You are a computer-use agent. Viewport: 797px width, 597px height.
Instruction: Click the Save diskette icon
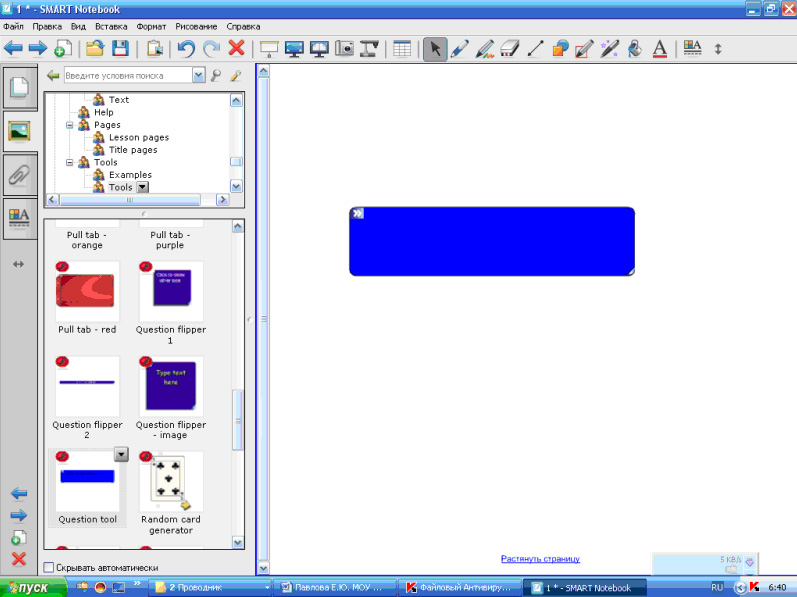click(x=120, y=48)
